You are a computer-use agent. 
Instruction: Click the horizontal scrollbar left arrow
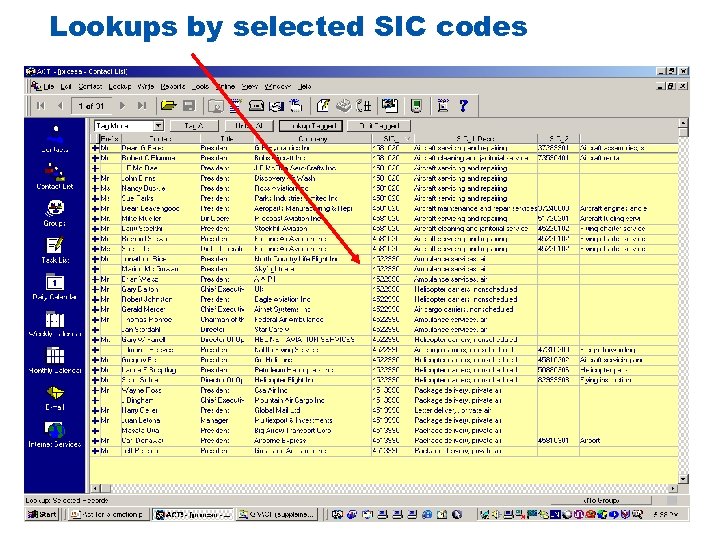click(x=95, y=489)
